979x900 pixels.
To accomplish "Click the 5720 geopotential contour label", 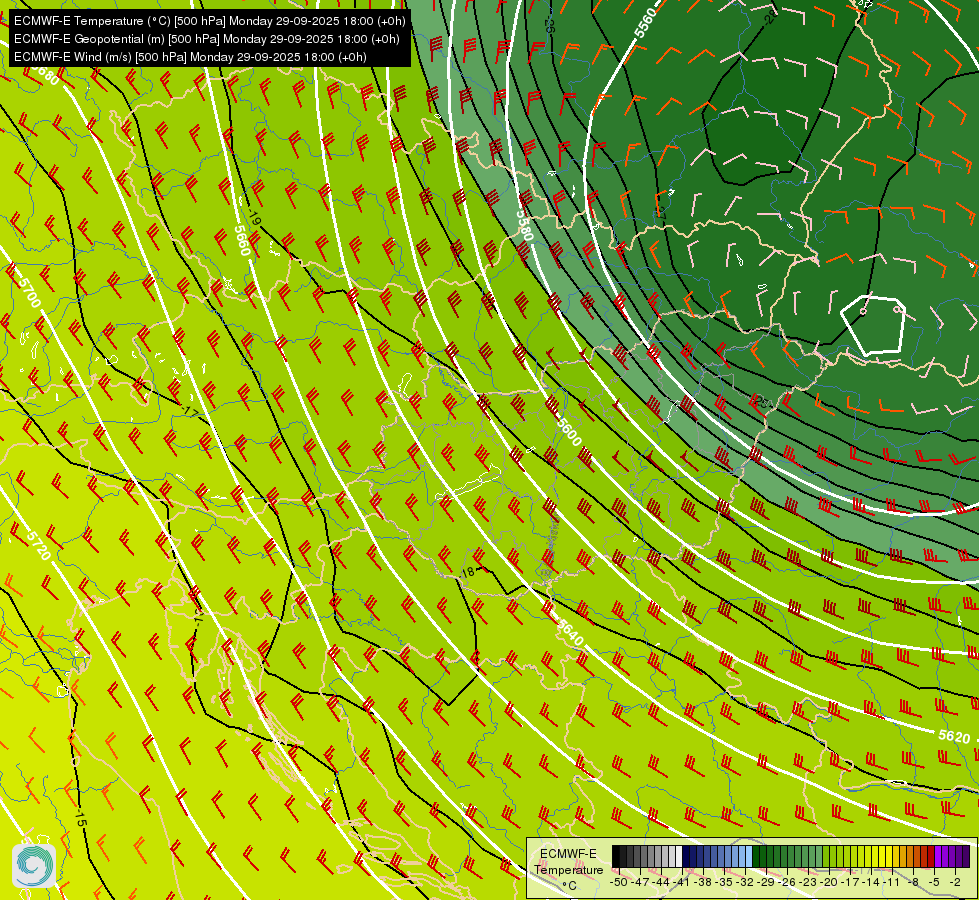I will tap(39, 546).
